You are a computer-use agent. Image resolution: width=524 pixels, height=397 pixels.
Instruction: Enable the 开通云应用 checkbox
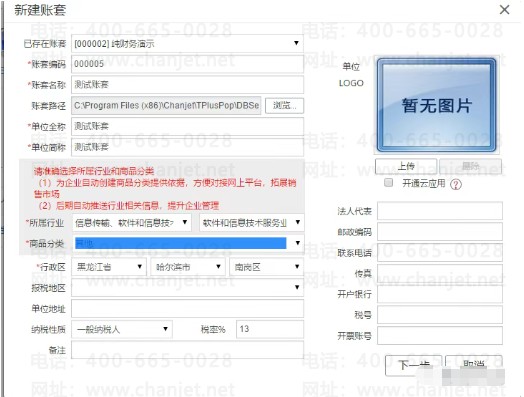click(388, 182)
